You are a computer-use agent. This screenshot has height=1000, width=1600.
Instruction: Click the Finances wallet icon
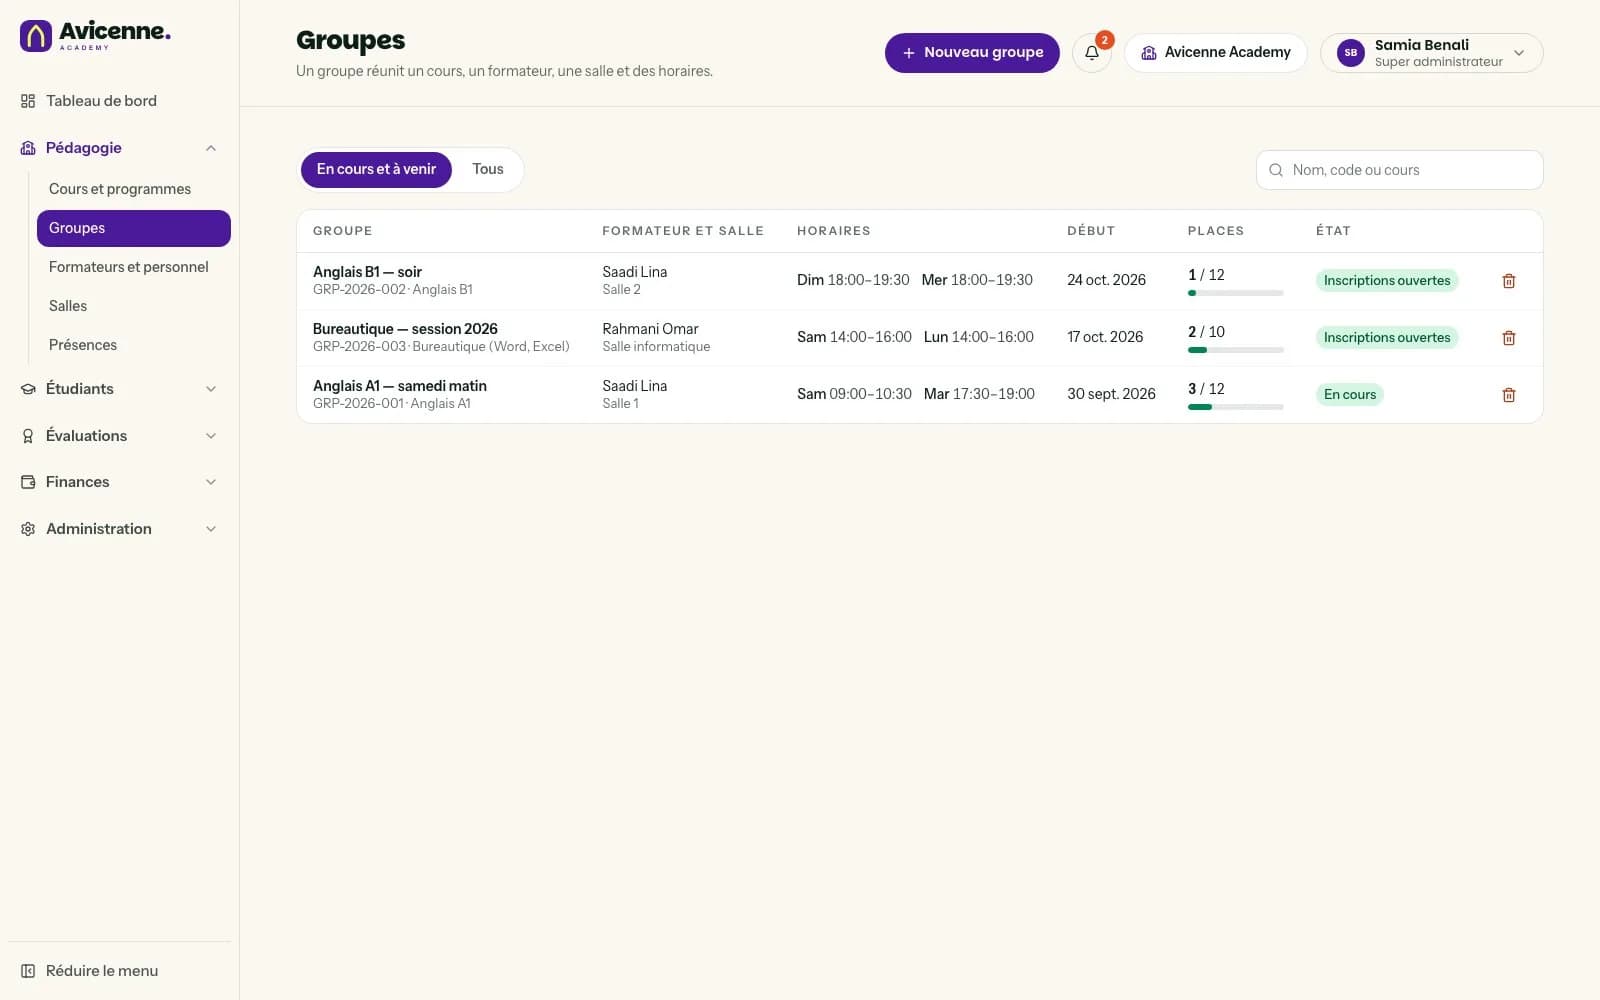tap(28, 482)
